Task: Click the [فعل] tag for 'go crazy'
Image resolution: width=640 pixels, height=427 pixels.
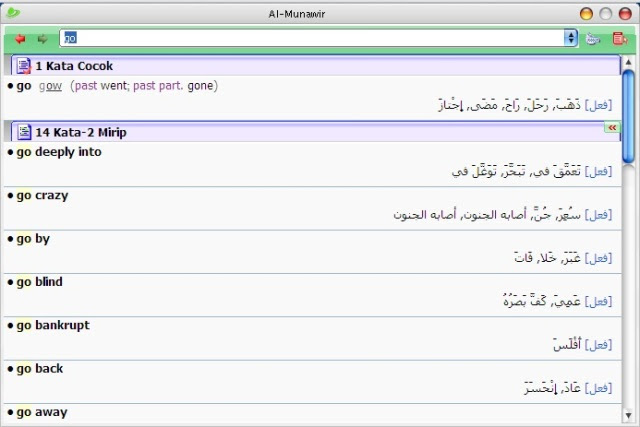Action: [598, 215]
